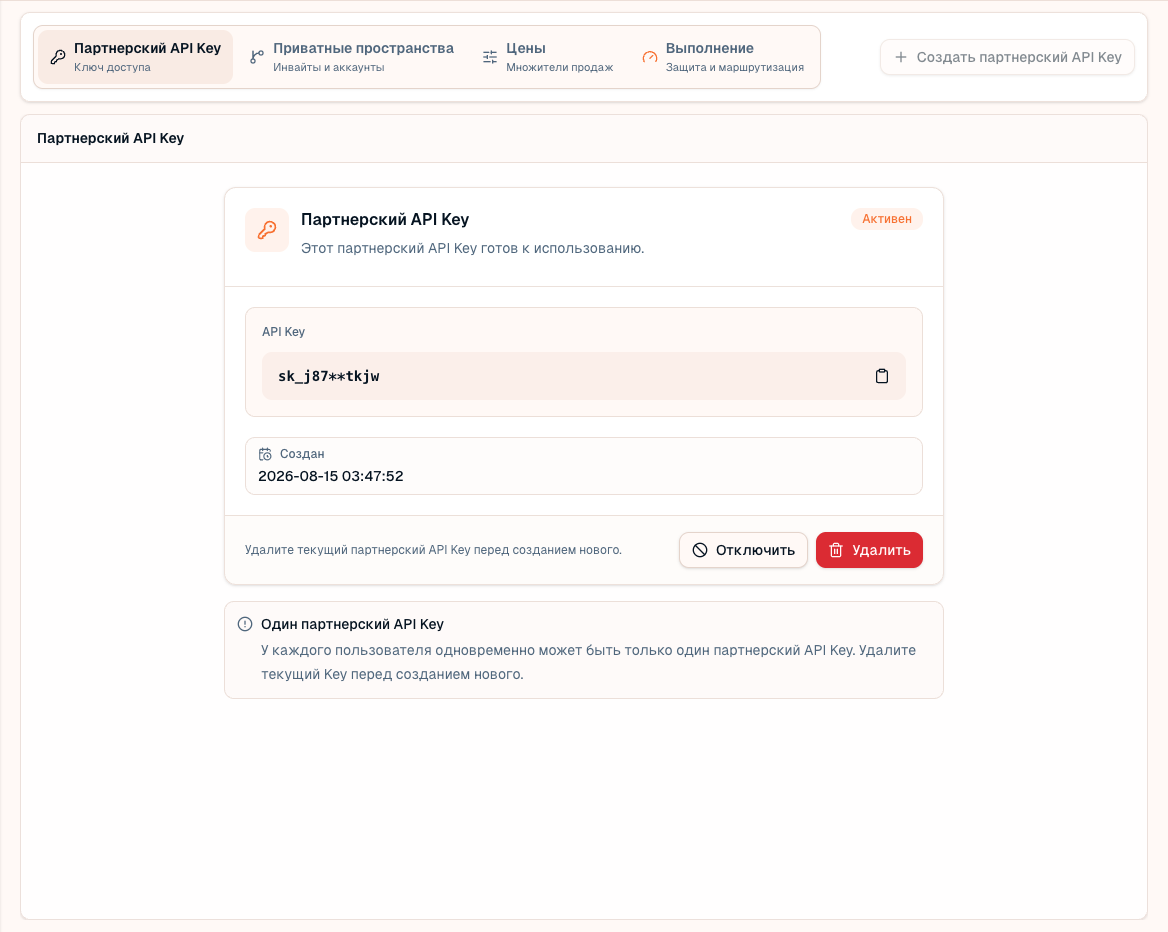Copy the API key with the clipboard icon
The image size is (1168, 932).
click(881, 376)
